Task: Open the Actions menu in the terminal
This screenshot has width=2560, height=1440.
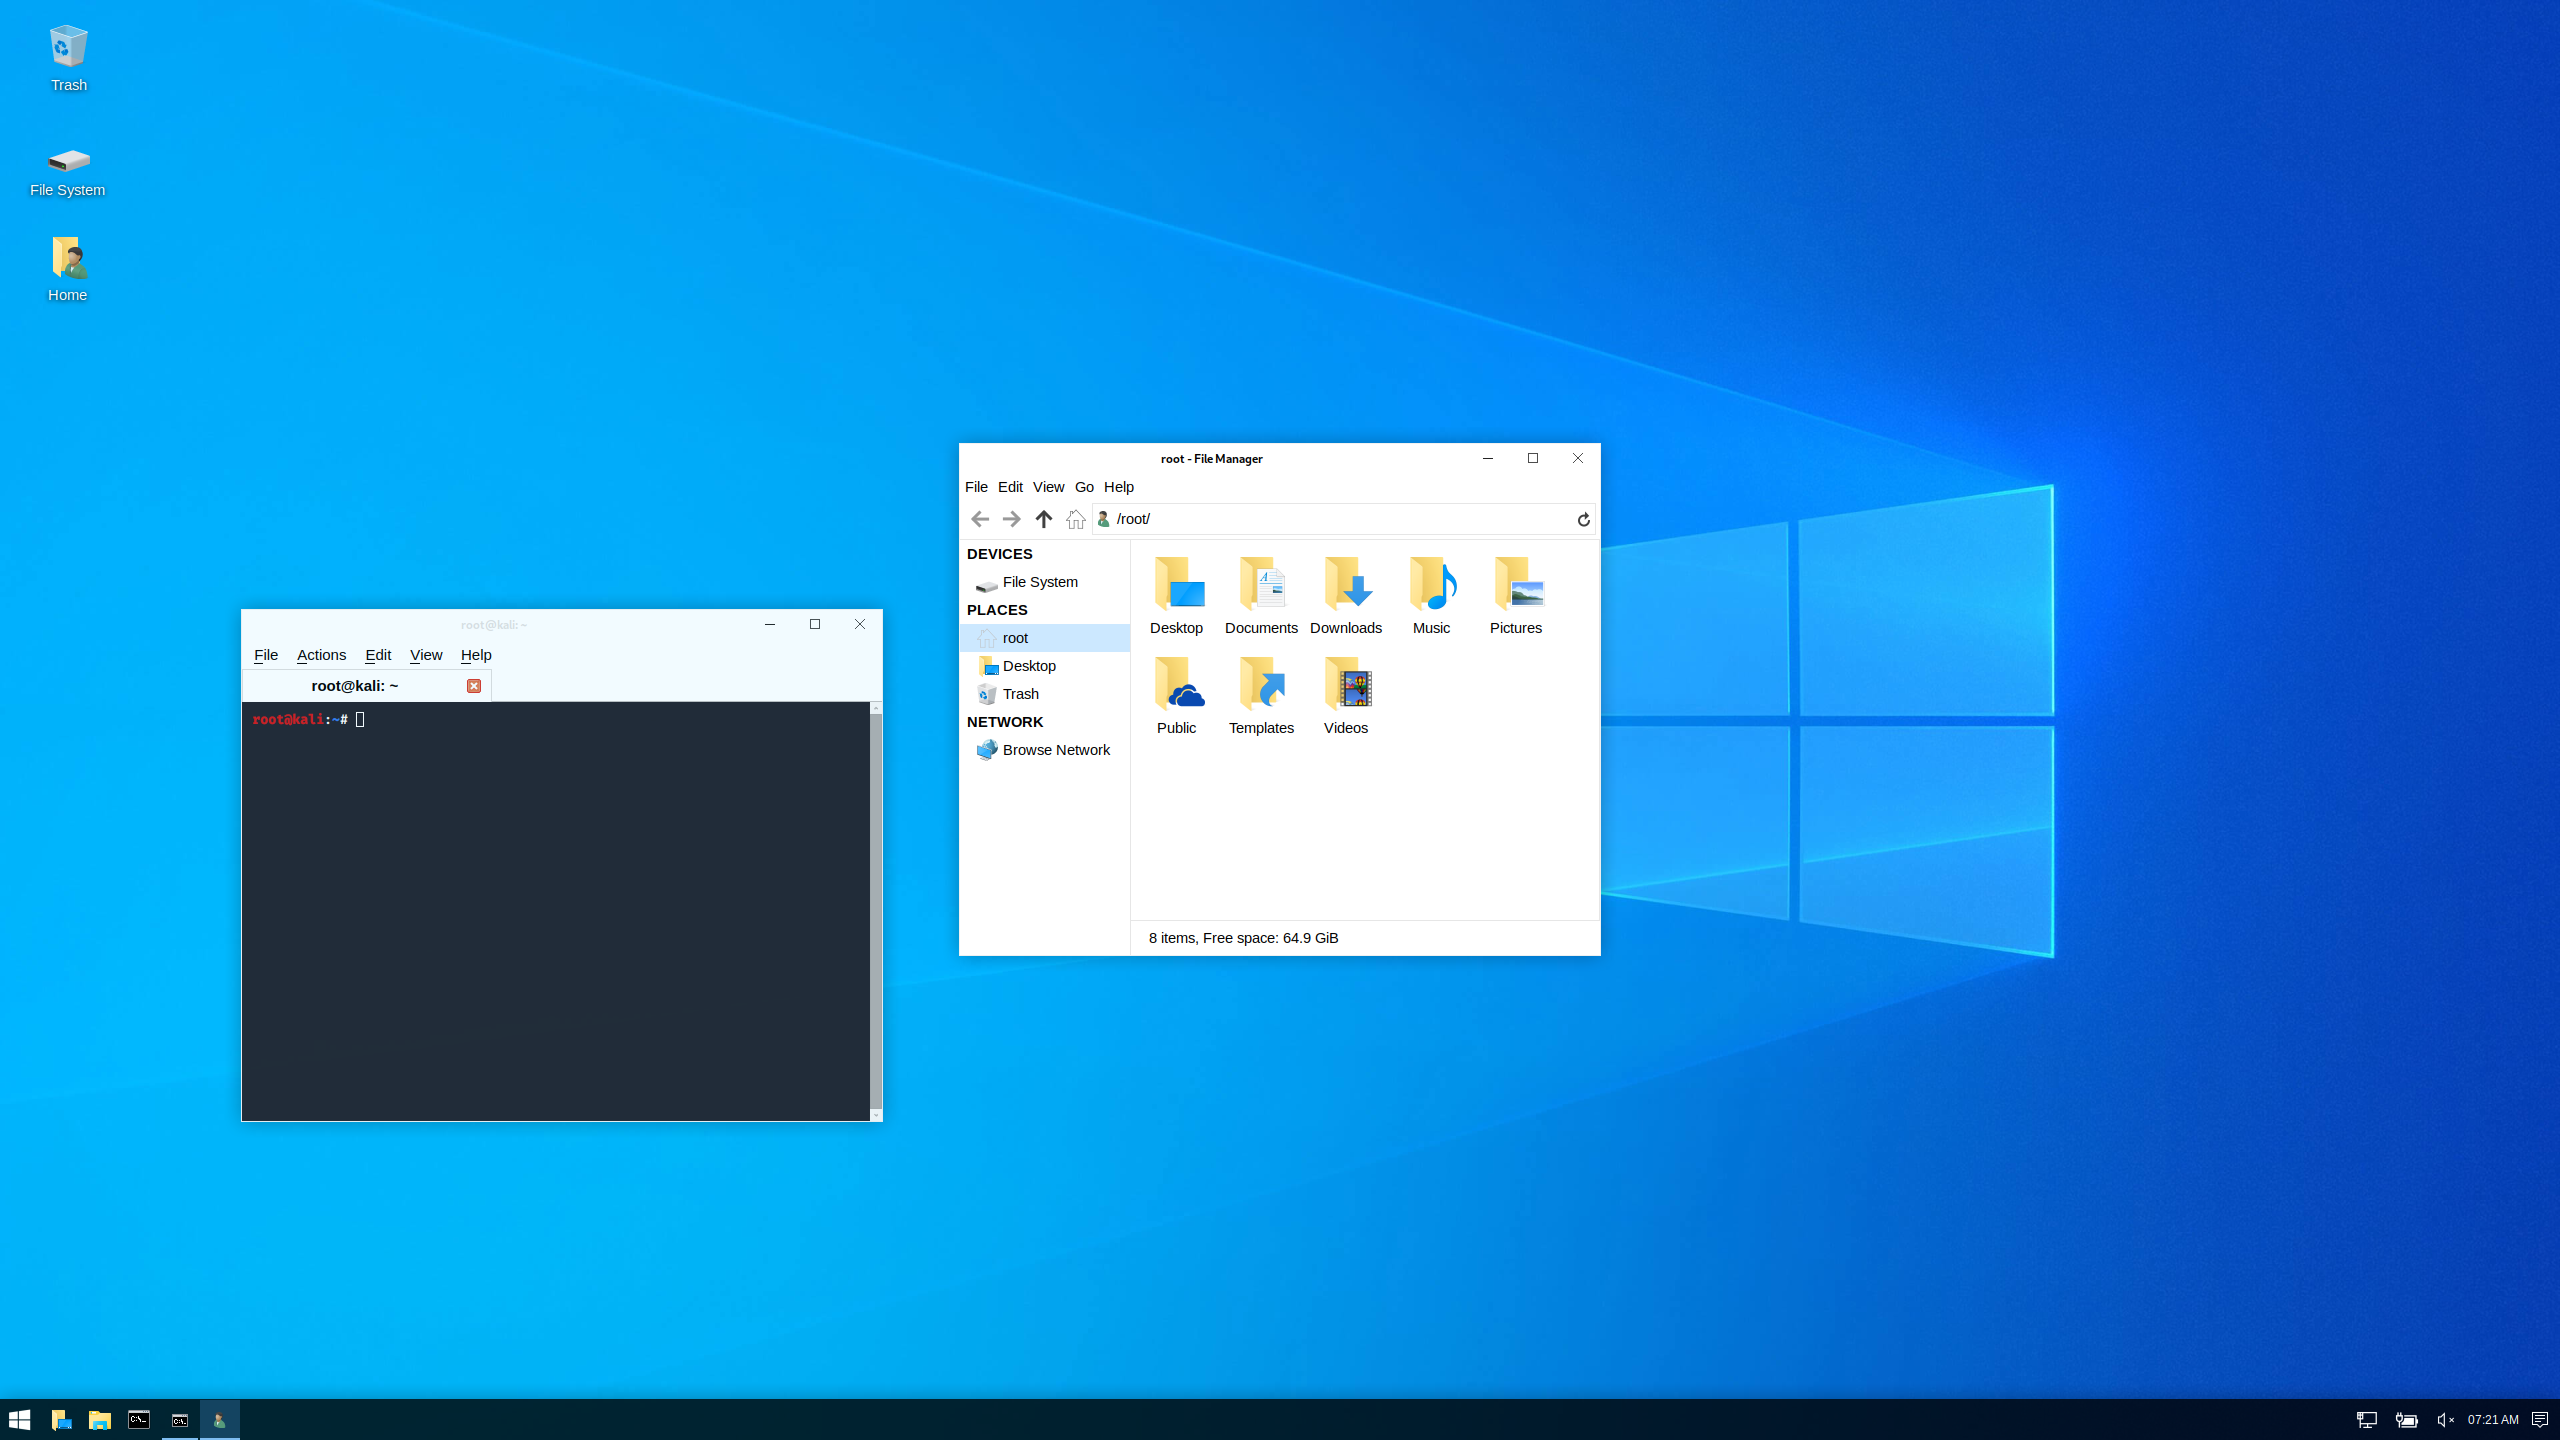Action: point(320,655)
